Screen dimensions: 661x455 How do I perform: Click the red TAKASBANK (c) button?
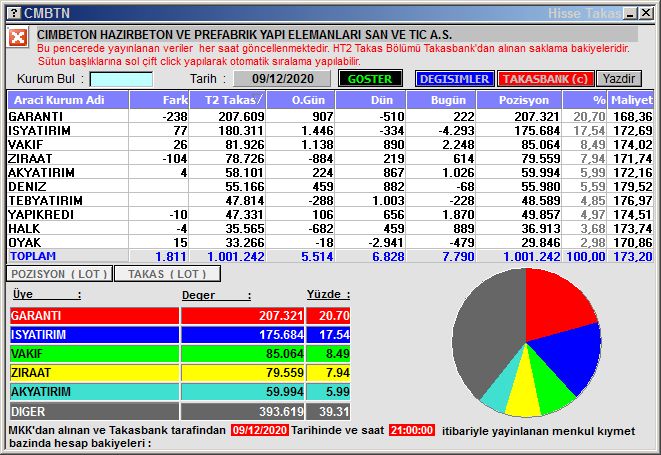coord(545,79)
